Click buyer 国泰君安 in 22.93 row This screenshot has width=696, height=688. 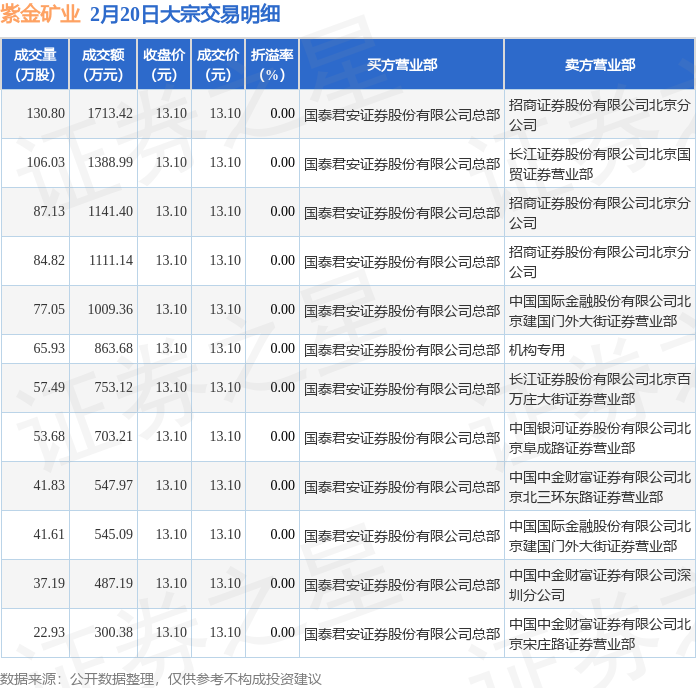[x=402, y=633]
